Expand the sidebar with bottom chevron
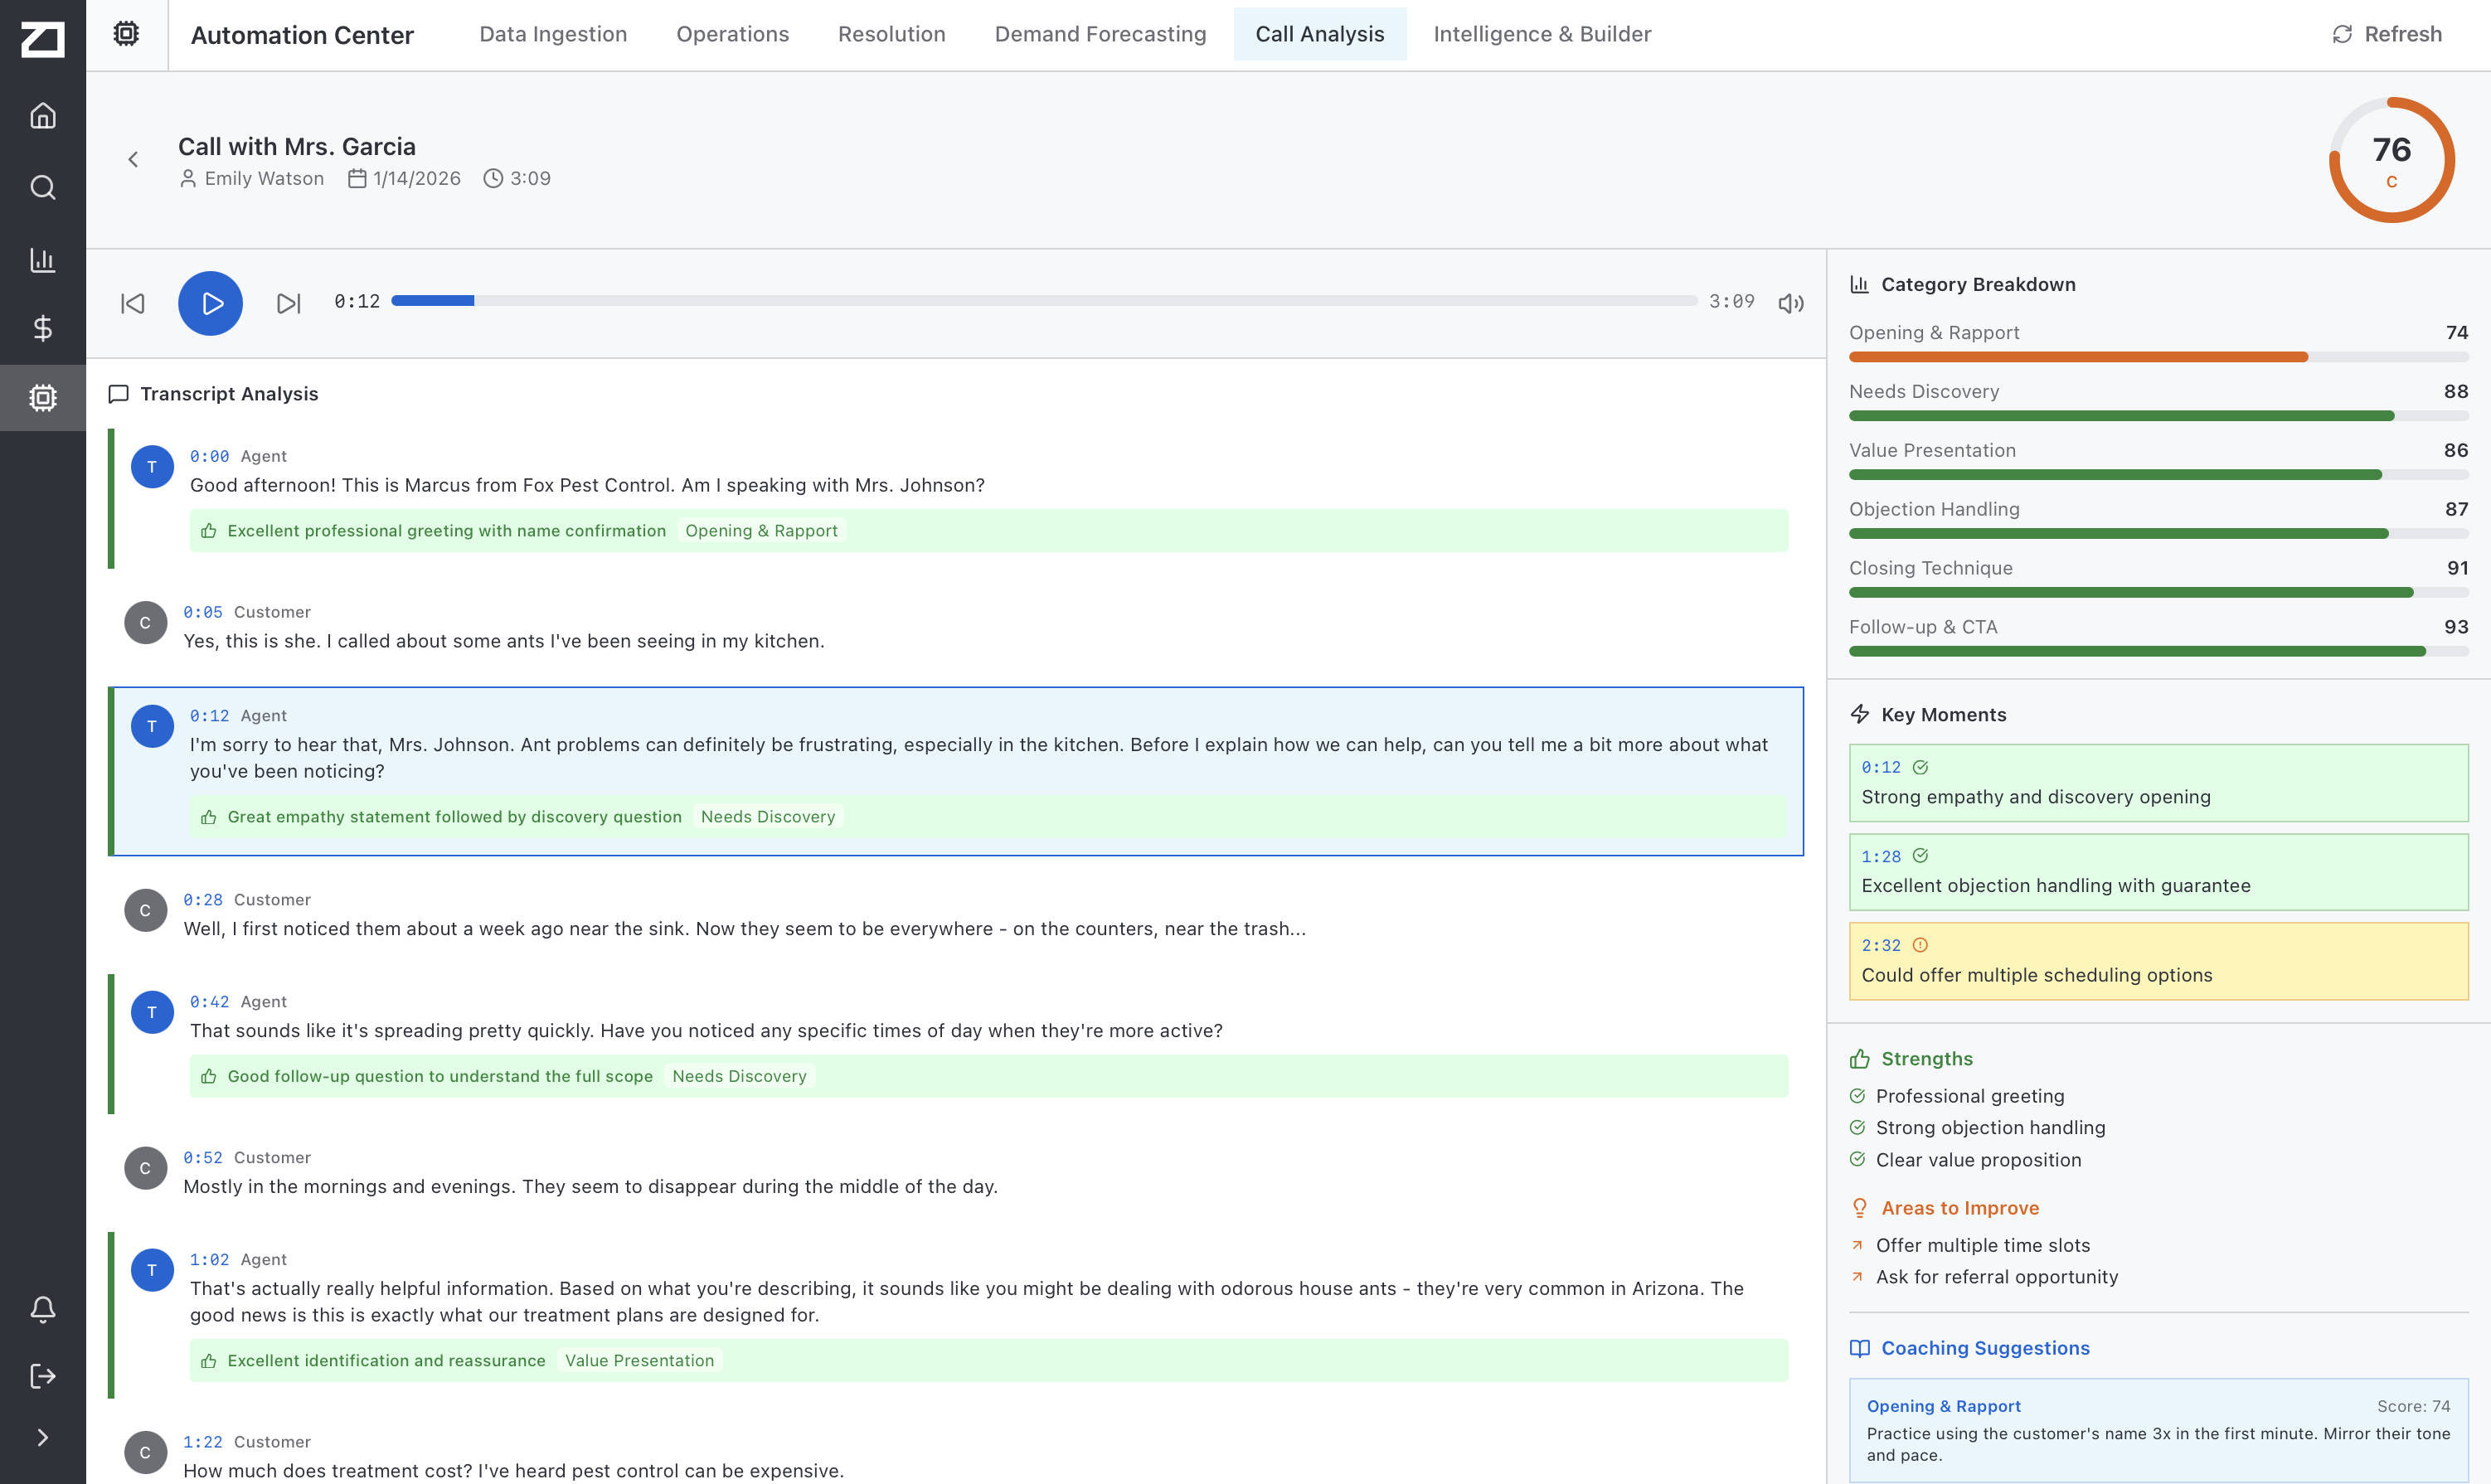Screen dimensions: 2491x1484 (42, 1437)
